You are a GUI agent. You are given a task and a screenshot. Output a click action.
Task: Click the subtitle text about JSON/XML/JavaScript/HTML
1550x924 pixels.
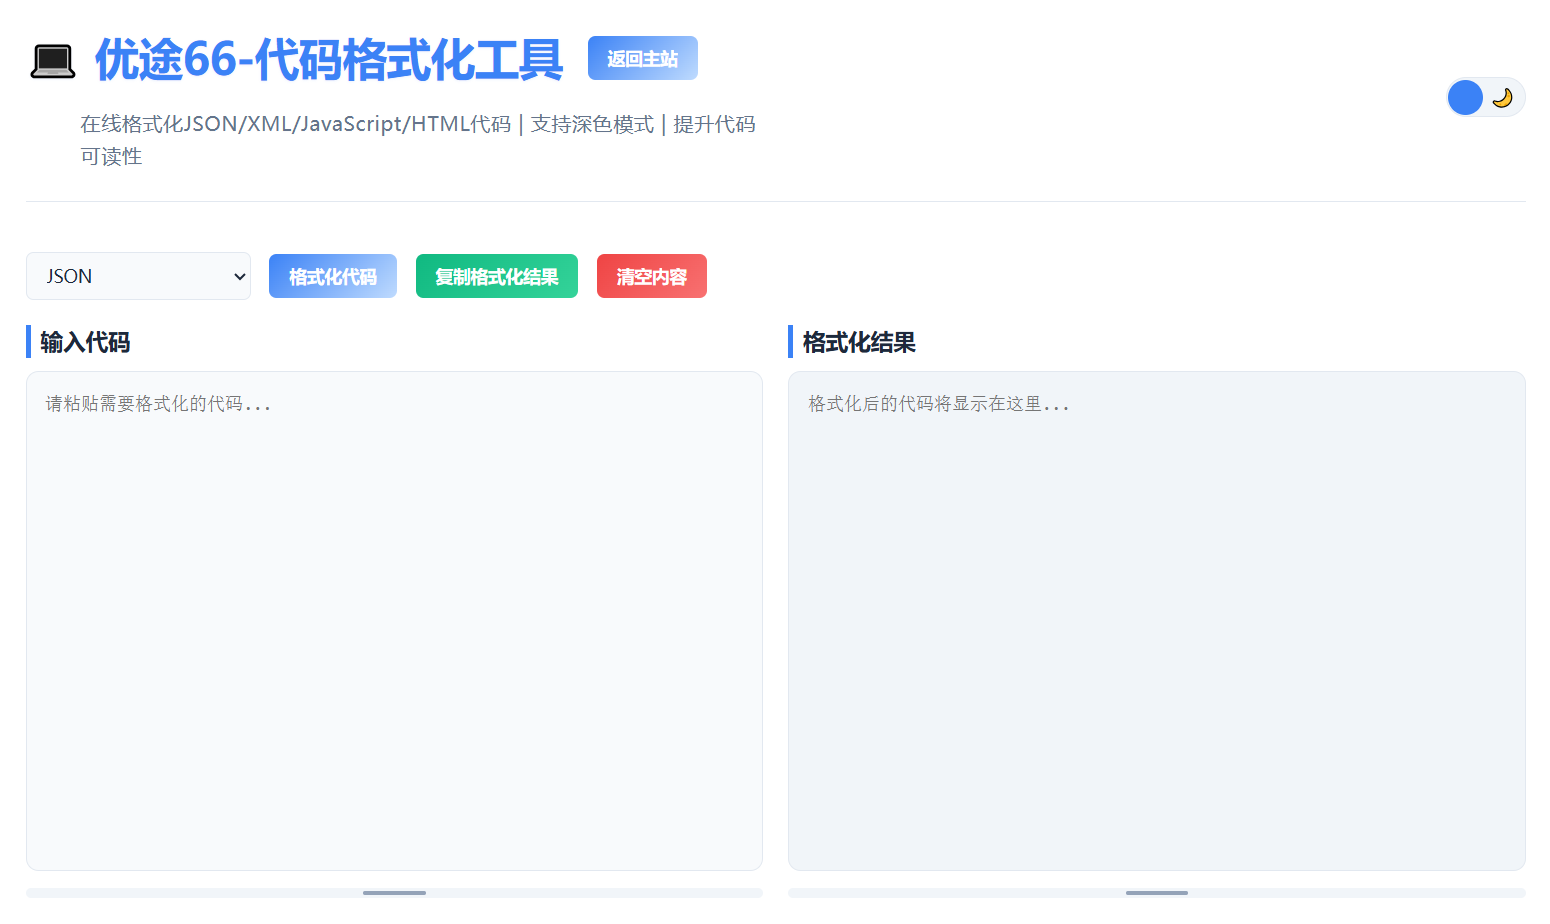click(418, 140)
